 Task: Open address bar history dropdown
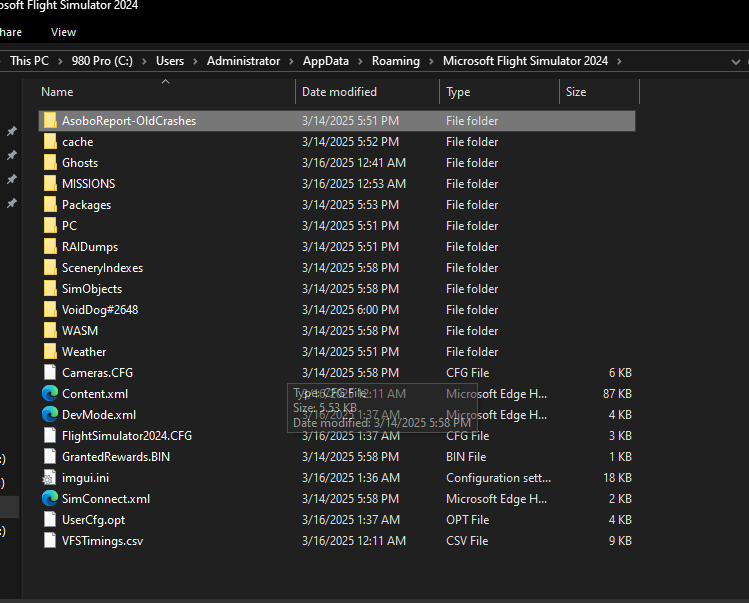click(736, 62)
